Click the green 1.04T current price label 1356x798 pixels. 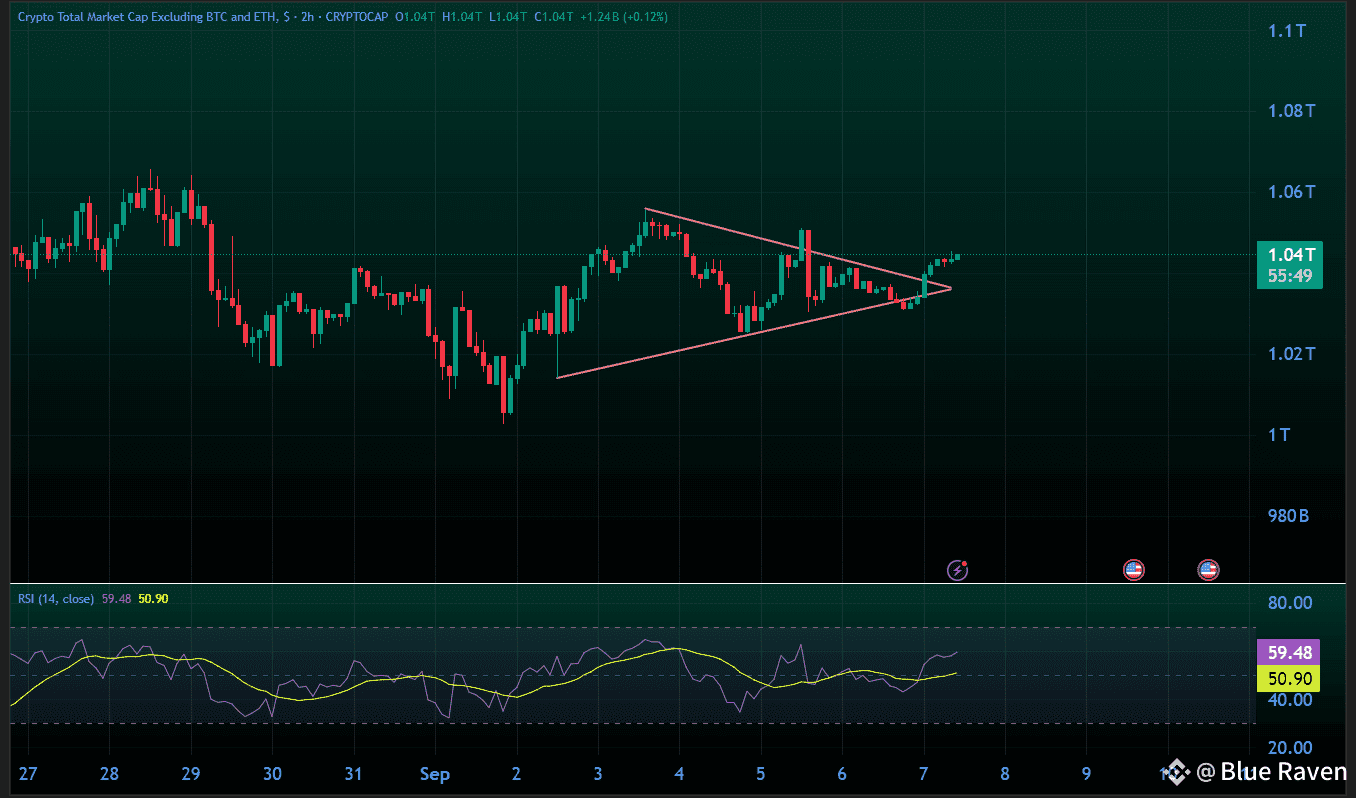1289,254
